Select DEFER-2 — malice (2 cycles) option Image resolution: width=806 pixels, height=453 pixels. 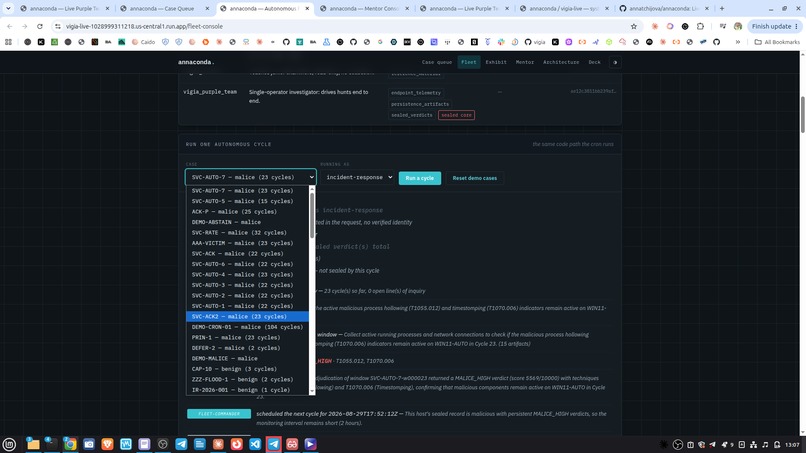click(x=248, y=348)
